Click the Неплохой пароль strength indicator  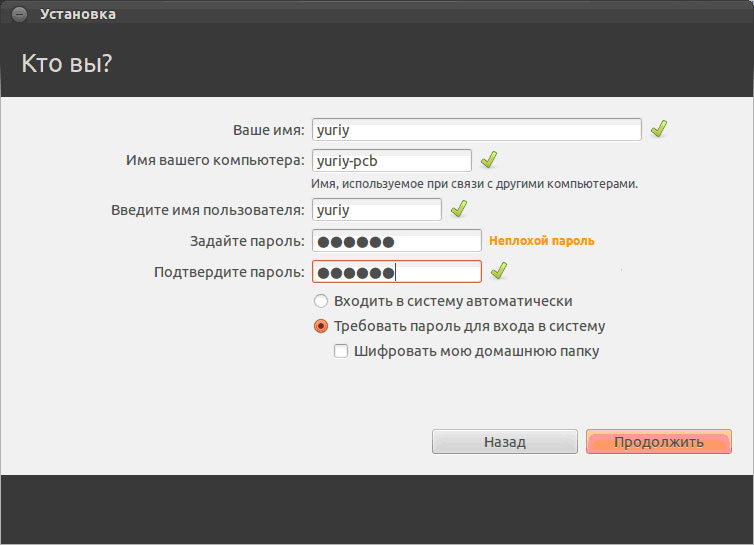click(541, 241)
